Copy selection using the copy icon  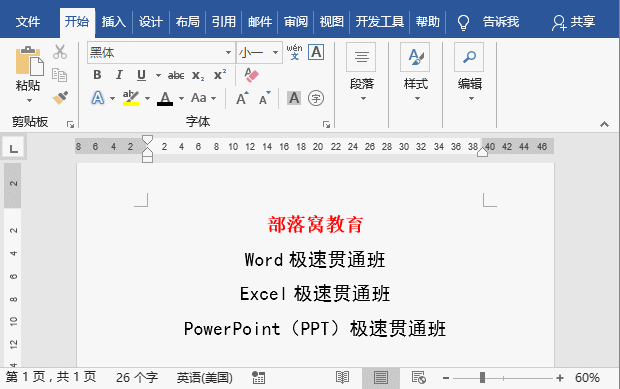click(60, 75)
